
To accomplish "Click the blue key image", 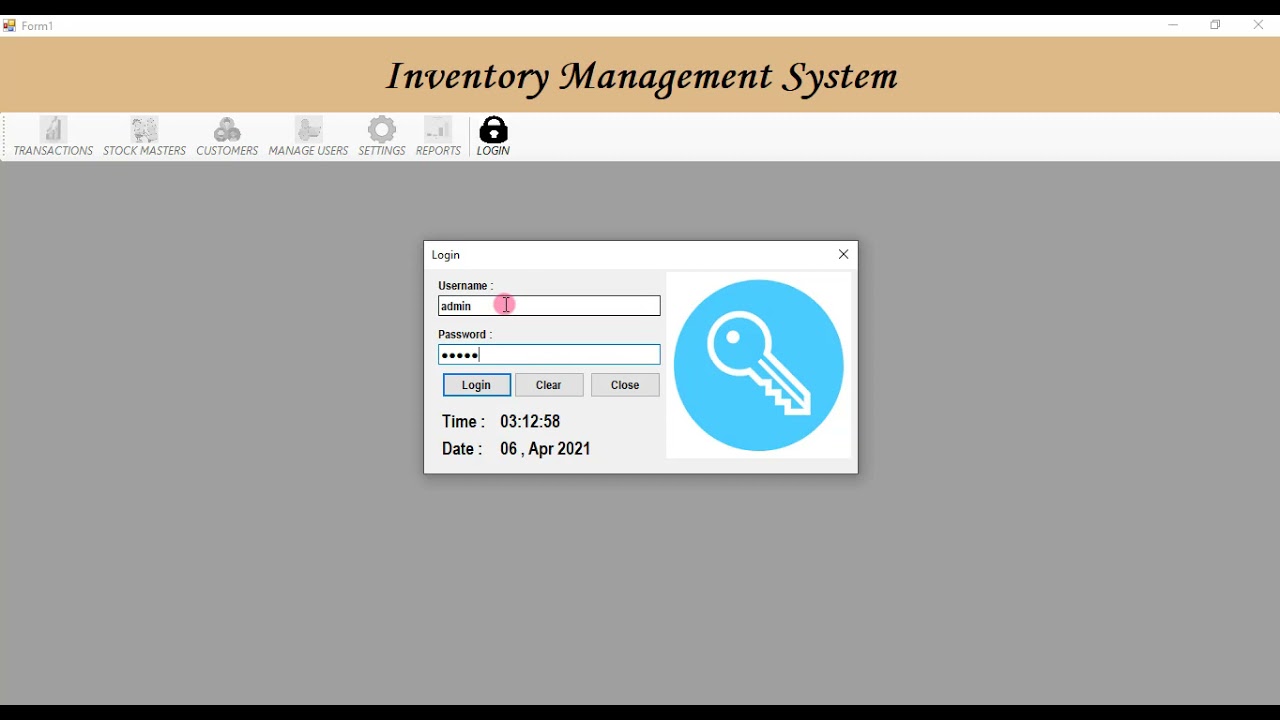I will (x=760, y=366).
